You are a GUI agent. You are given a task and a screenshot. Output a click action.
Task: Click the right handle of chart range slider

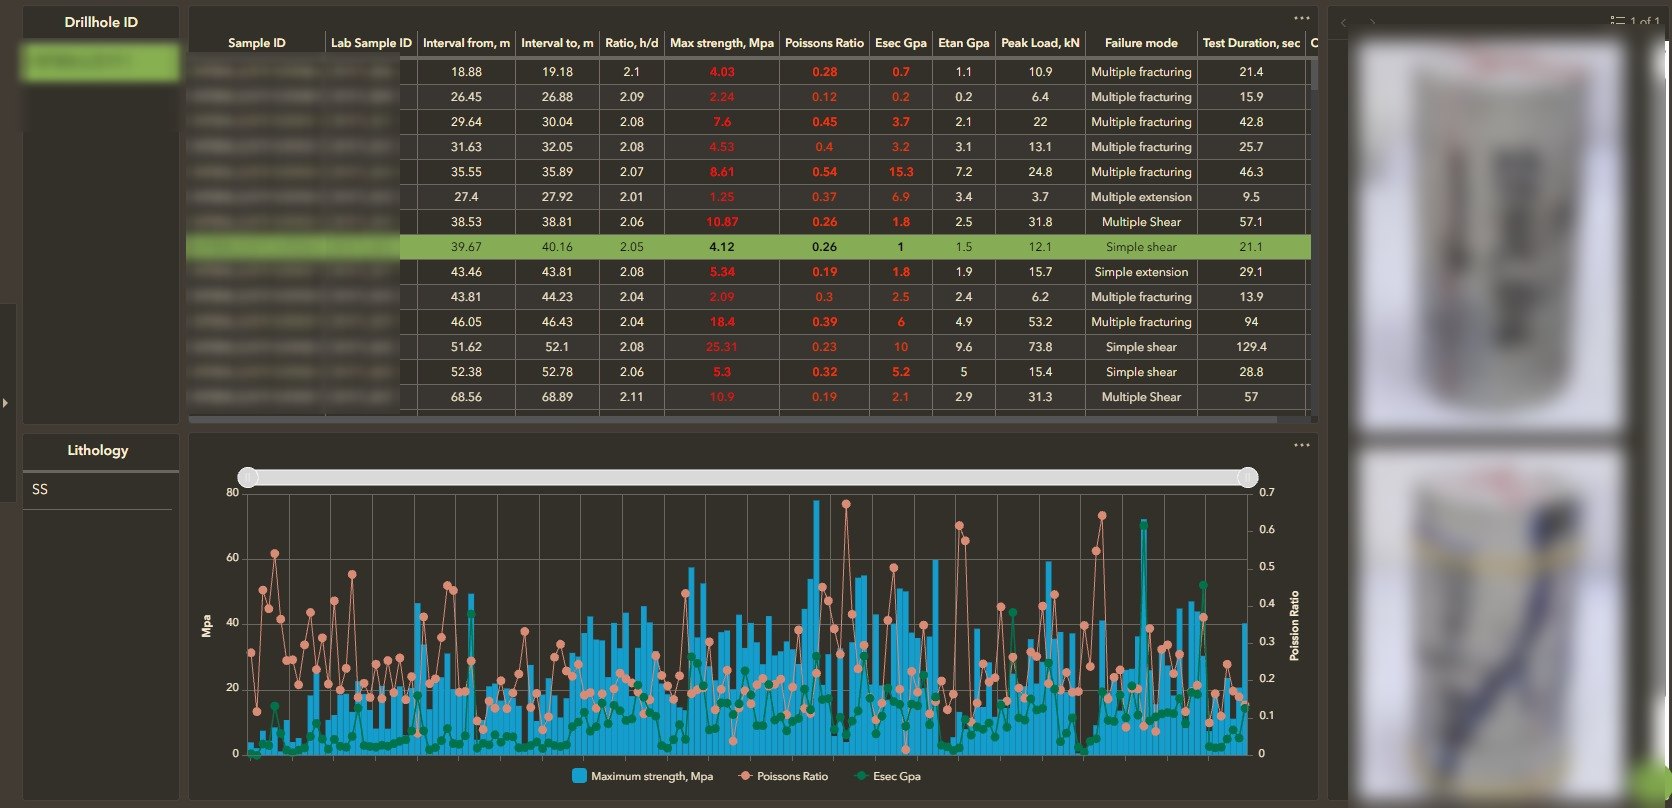point(1248,478)
